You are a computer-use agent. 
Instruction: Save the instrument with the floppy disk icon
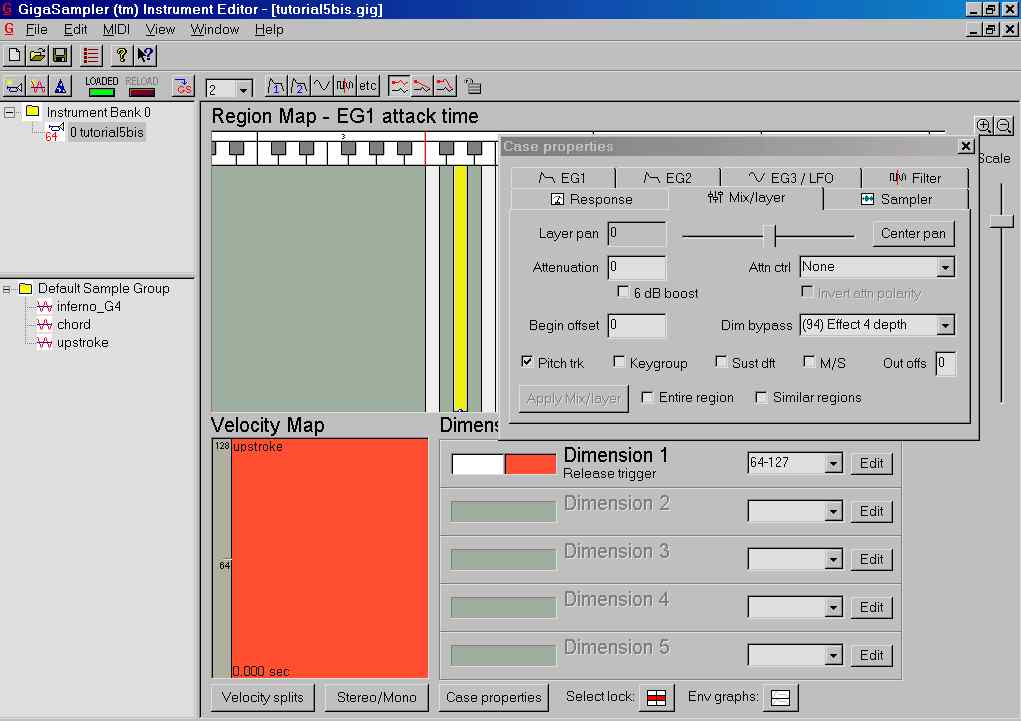pyautogui.click(x=61, y=55)
